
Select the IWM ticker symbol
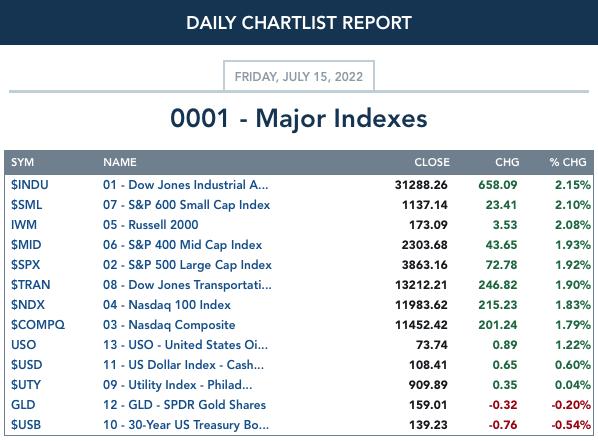tap(24, 225)
